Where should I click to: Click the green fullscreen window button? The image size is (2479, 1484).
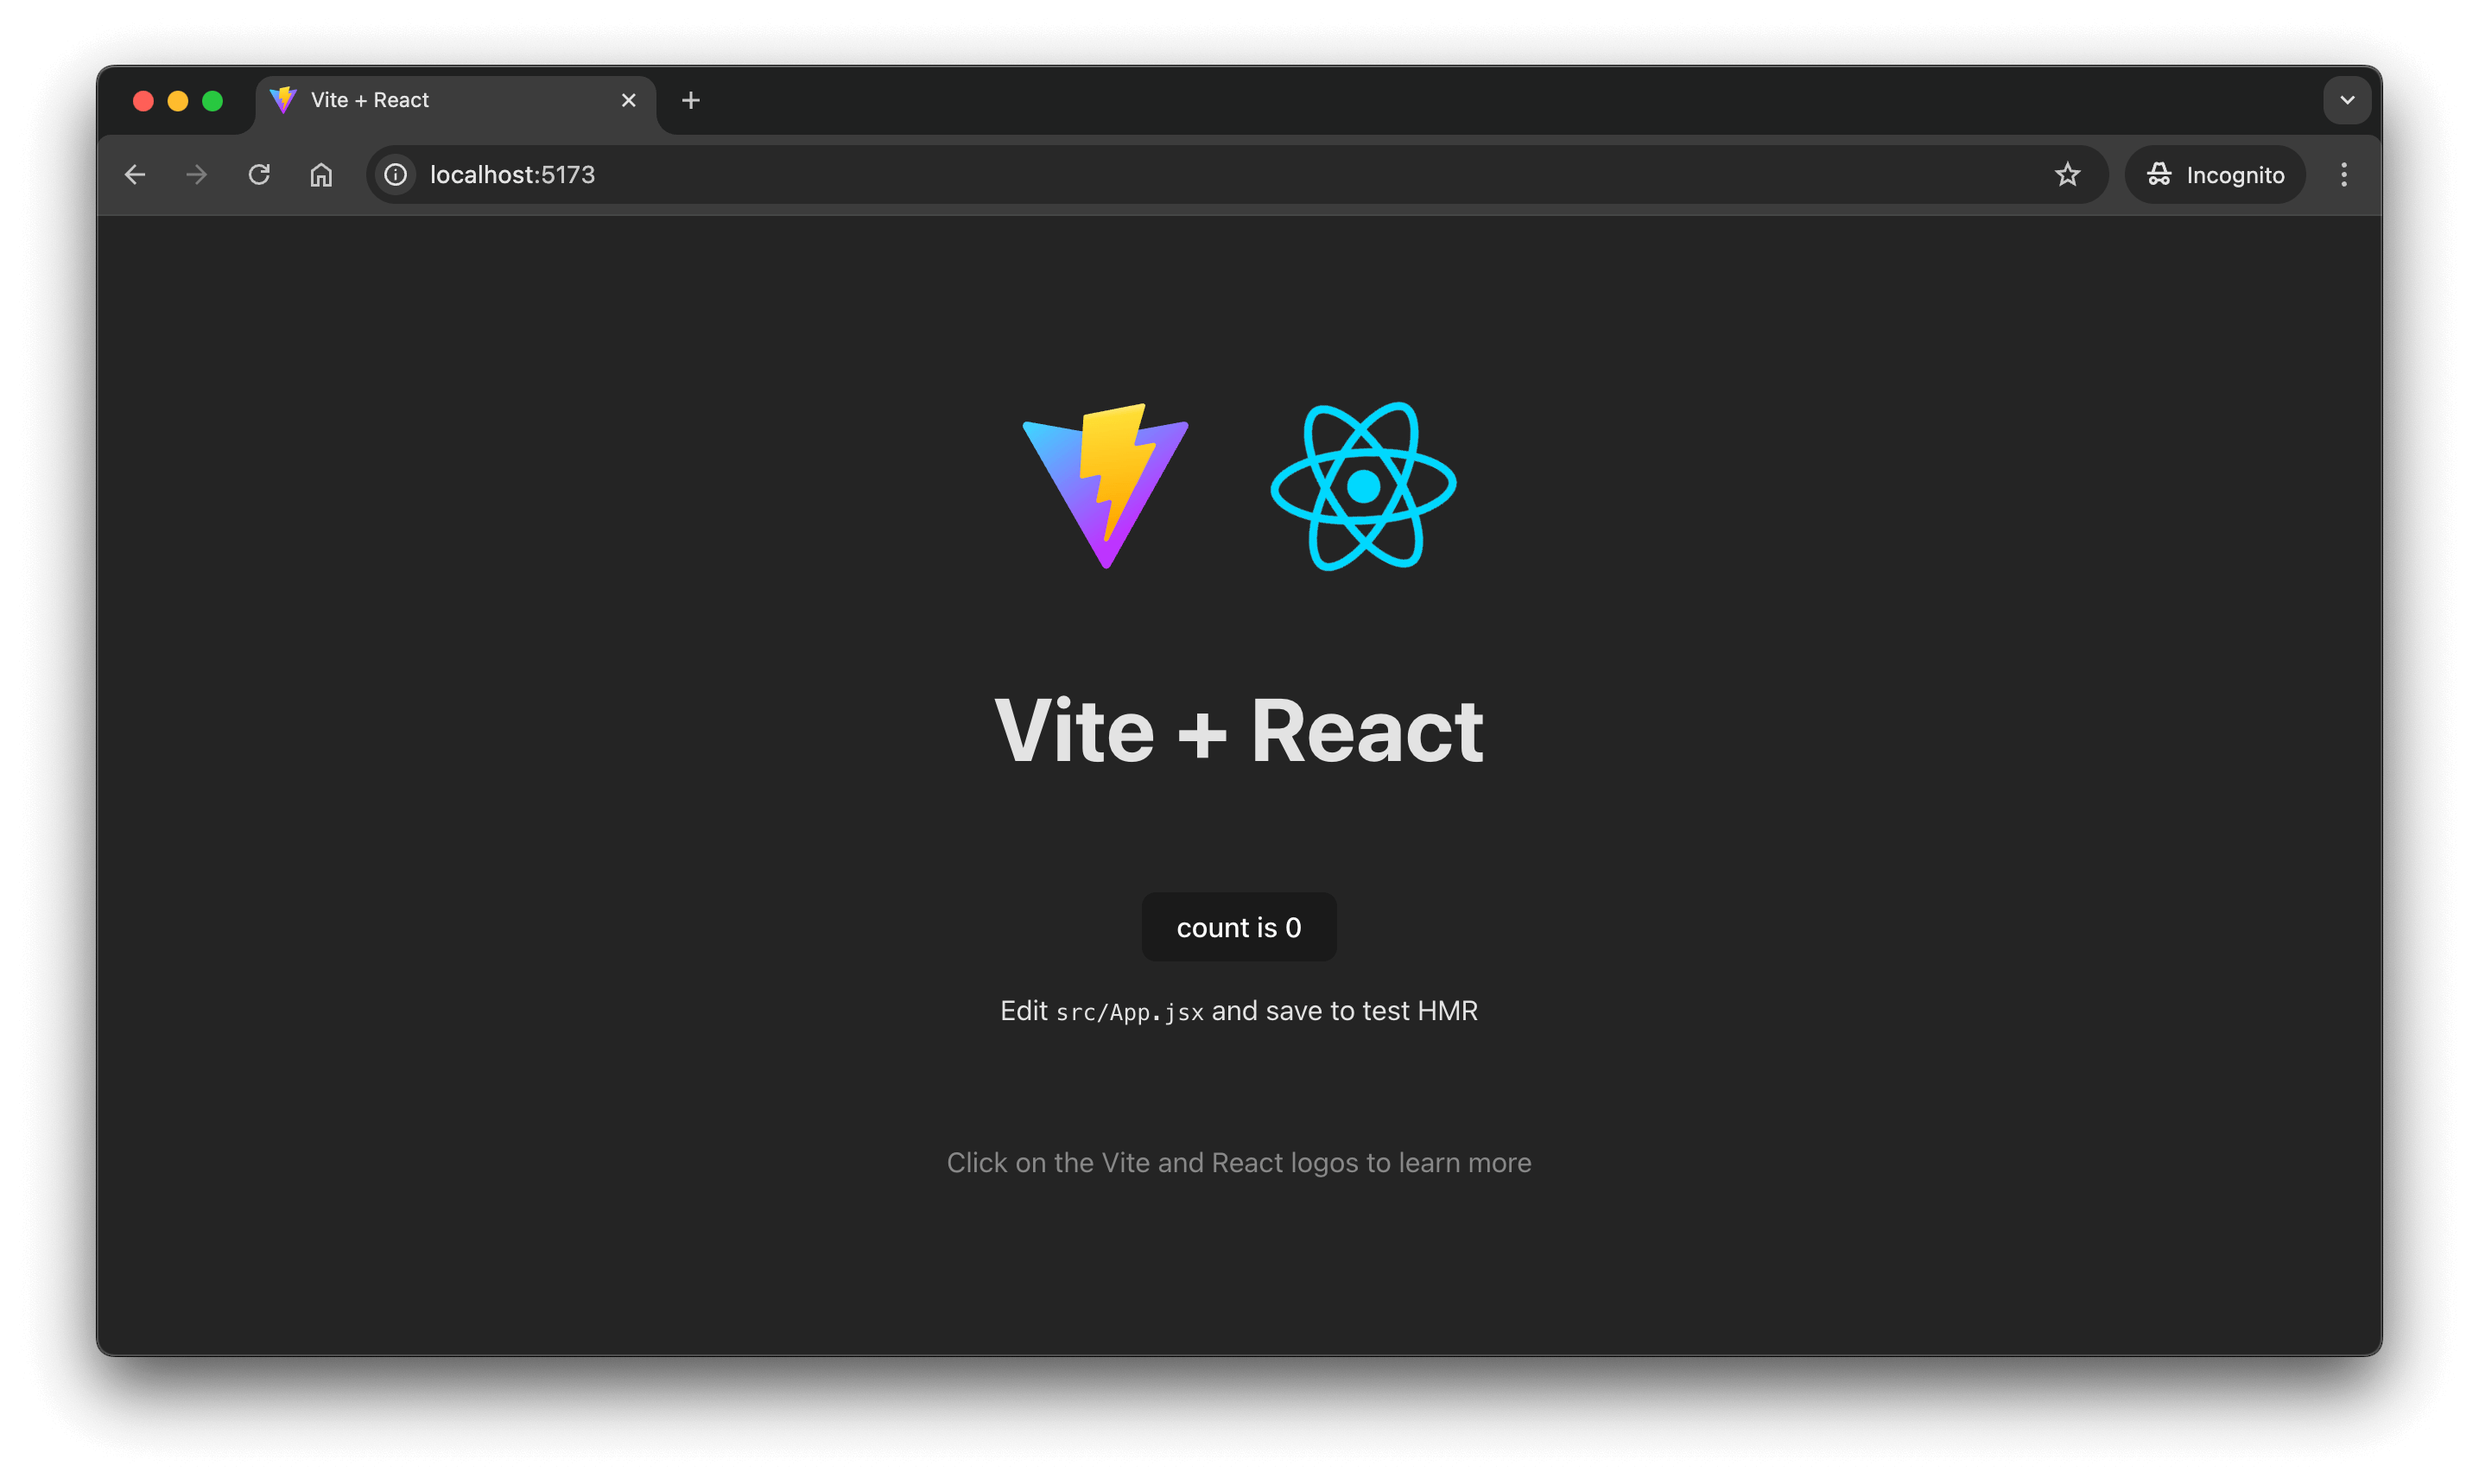tap(212, 101)
